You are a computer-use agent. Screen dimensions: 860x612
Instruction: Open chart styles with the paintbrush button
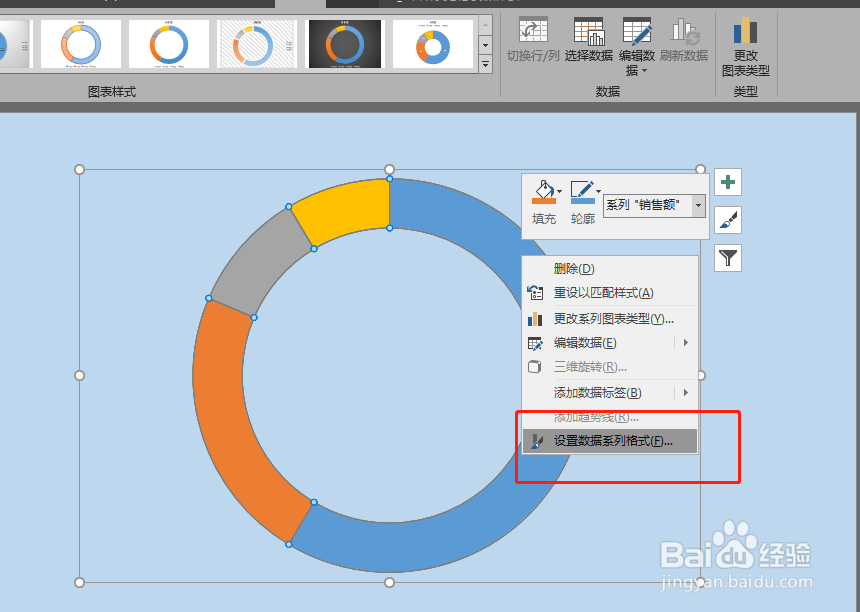728,220
